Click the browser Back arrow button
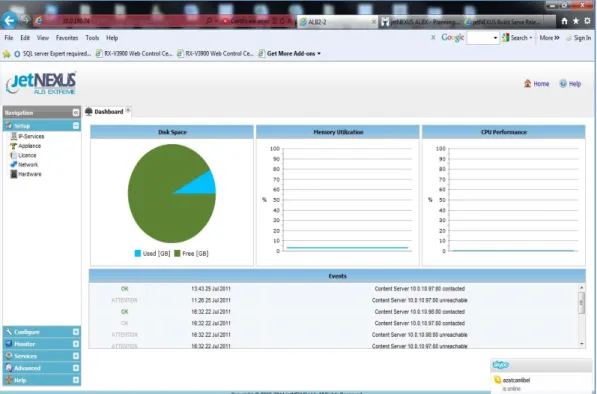This screenshot has width=597, height=394. (9, 20)
